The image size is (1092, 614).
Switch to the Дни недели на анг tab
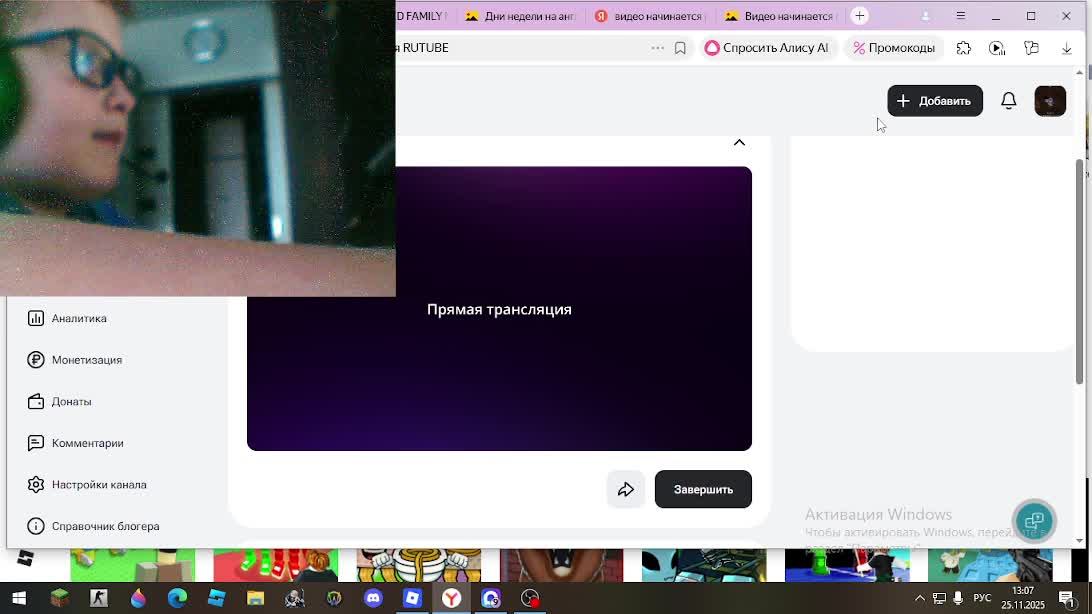[x=521, y=16]
